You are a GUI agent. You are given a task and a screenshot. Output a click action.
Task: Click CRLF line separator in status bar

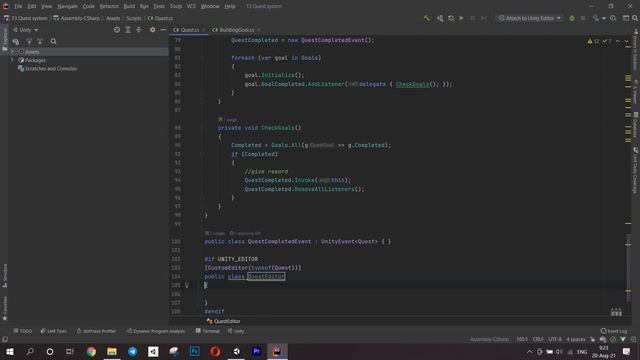click(x=538, y=339)
